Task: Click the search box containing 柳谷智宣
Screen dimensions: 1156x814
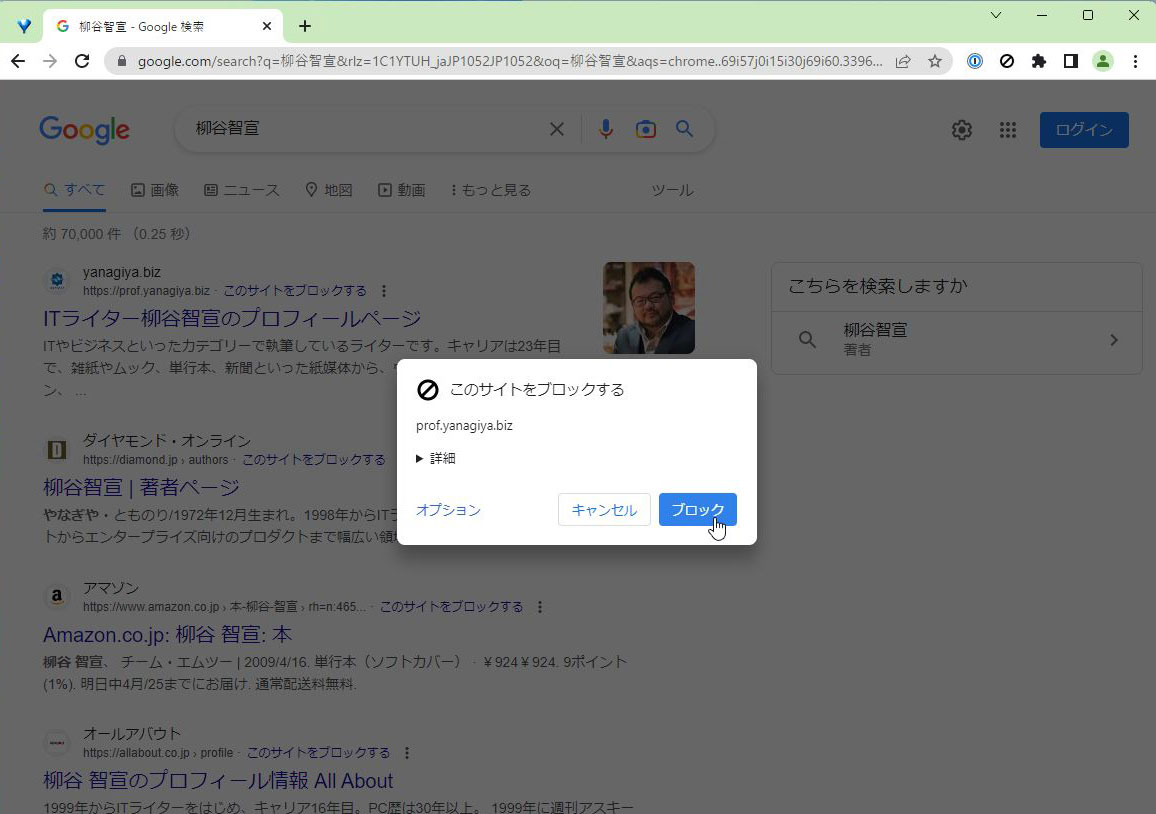Action: (x=360, y=129)
